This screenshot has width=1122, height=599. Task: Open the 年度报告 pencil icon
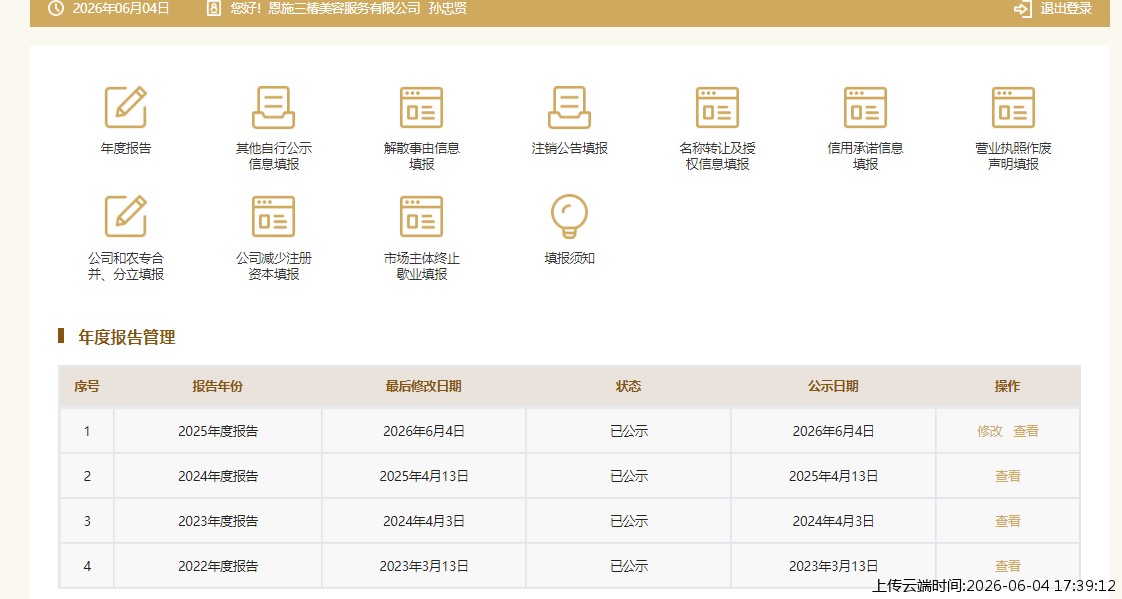126,107
